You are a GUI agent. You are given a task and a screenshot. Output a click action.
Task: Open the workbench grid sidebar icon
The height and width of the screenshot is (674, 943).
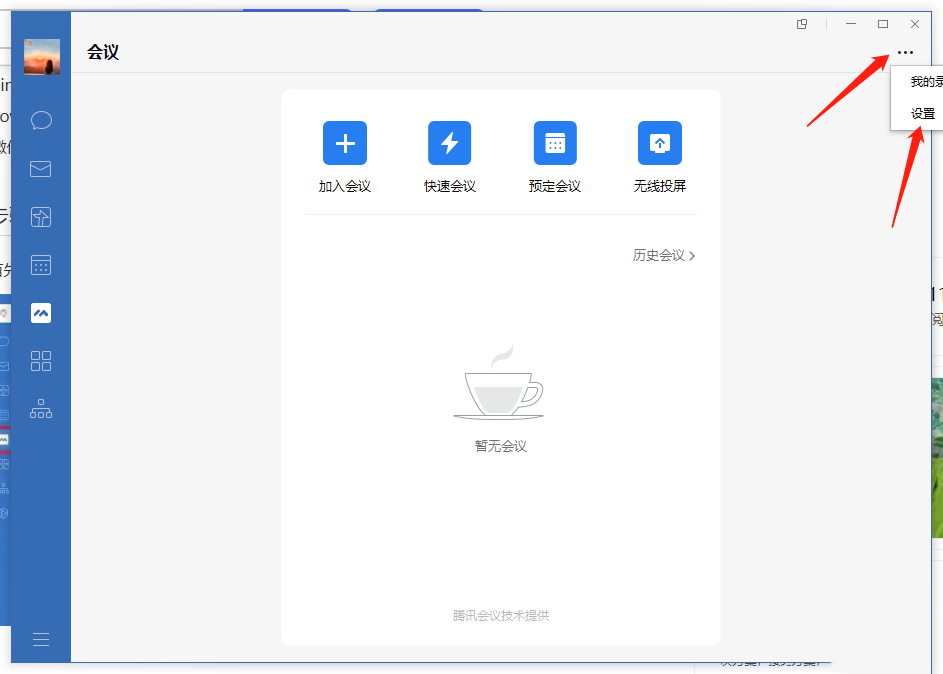40,361
